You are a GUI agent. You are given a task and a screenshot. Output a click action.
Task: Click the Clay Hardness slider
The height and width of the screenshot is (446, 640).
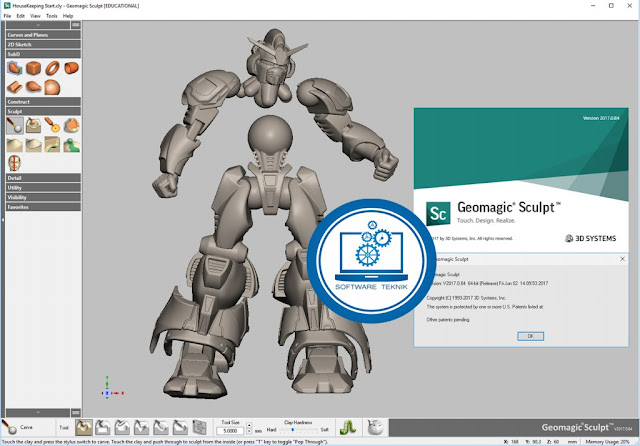299,430
